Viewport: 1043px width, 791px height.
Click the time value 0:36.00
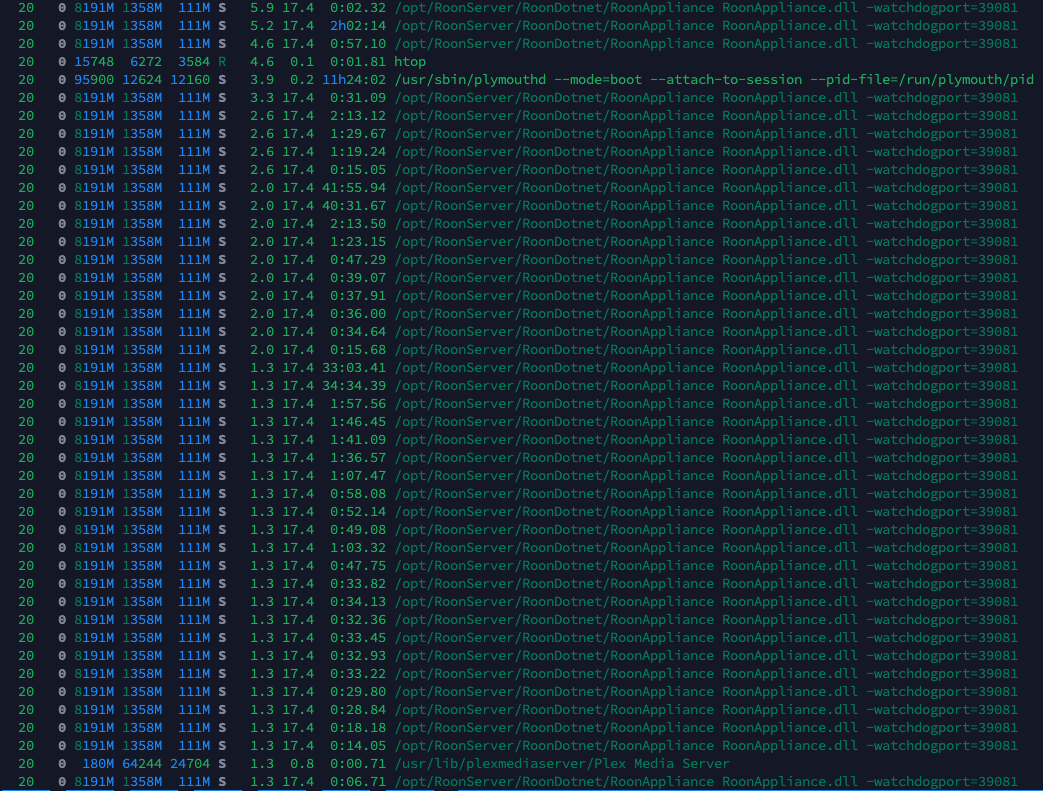358,313
